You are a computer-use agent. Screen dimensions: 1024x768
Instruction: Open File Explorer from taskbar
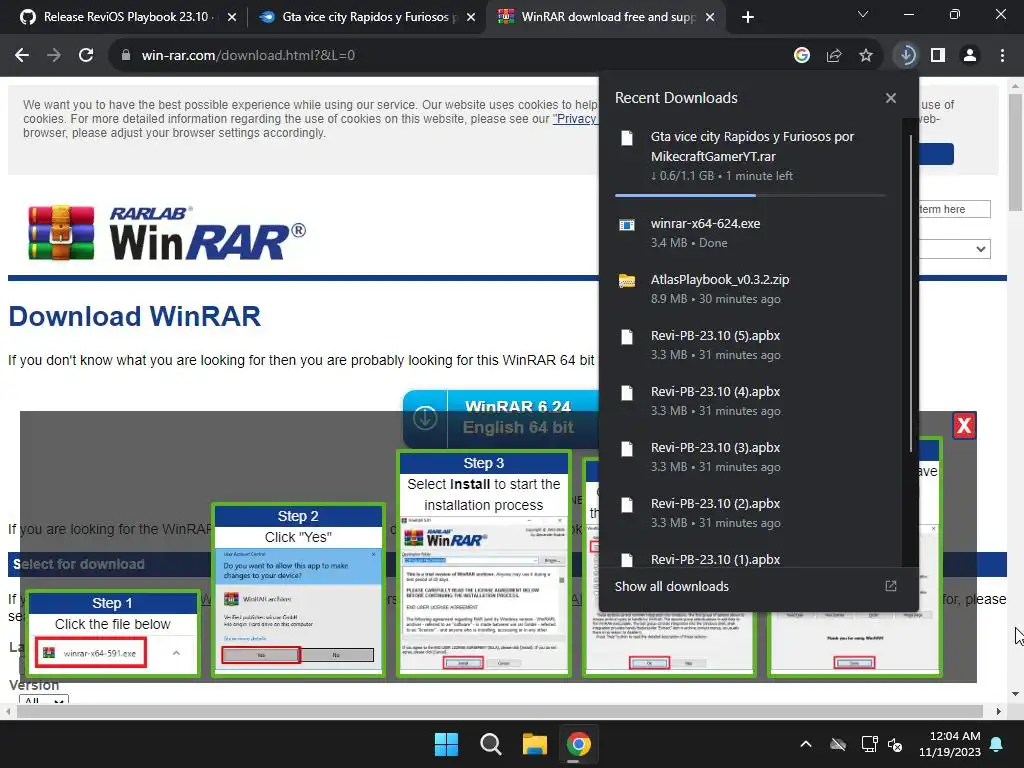click(x=534, y=744)
